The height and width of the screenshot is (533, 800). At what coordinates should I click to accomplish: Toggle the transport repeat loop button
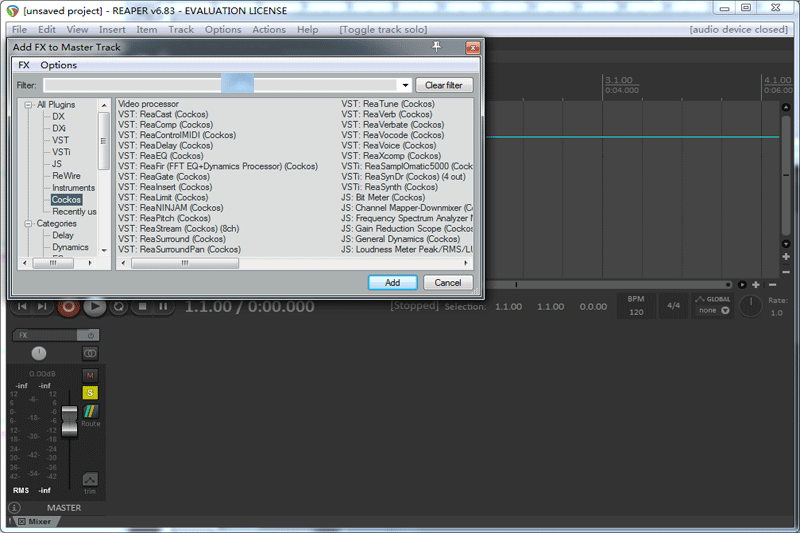[119, 307]
